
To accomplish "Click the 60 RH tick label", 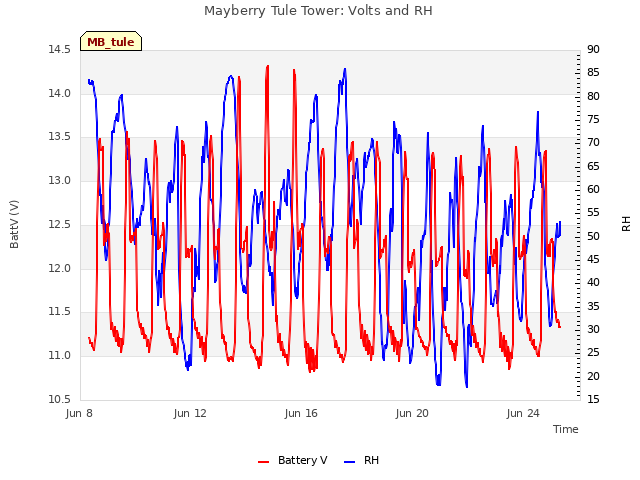I will tap(593, 189).
